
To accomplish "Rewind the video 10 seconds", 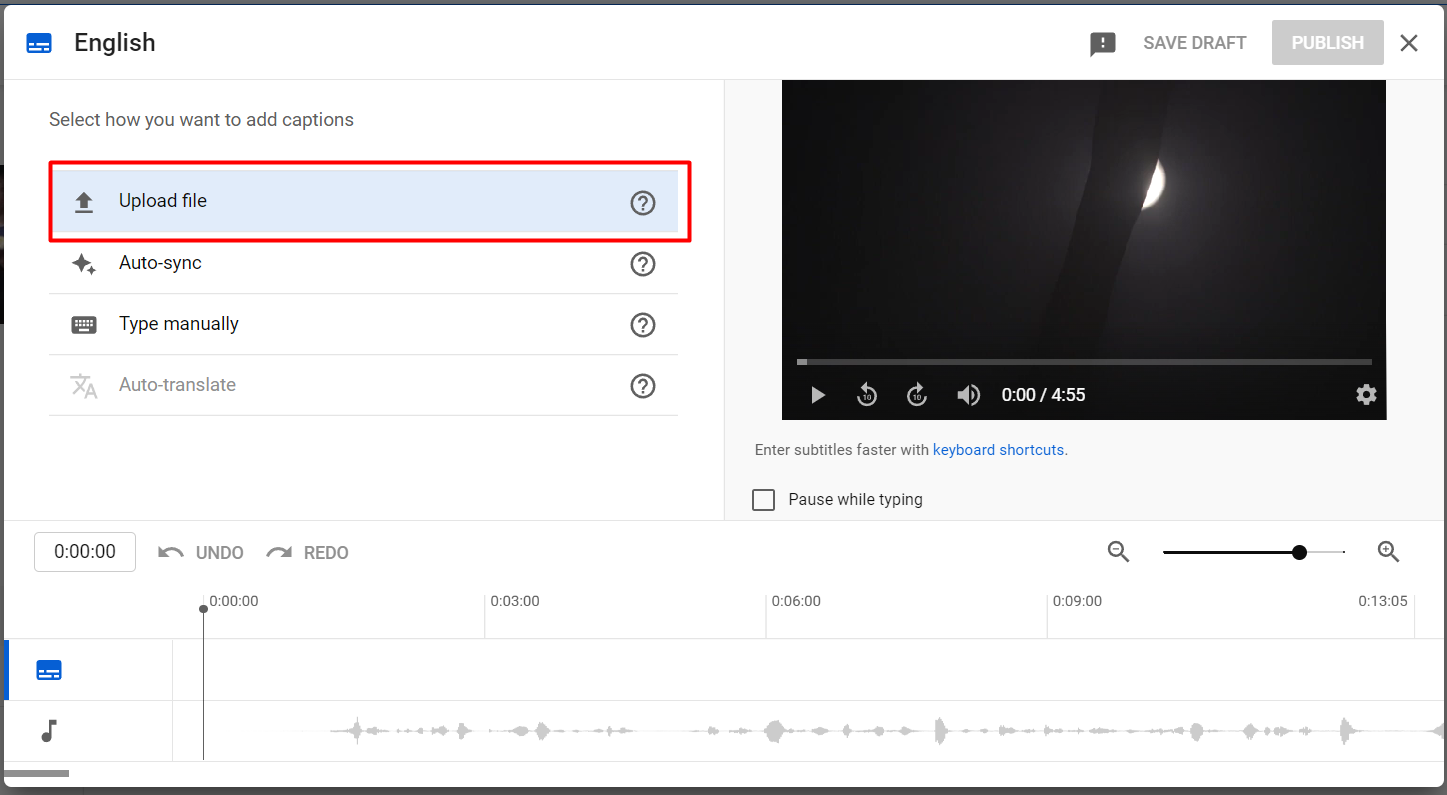I will 867,395.
